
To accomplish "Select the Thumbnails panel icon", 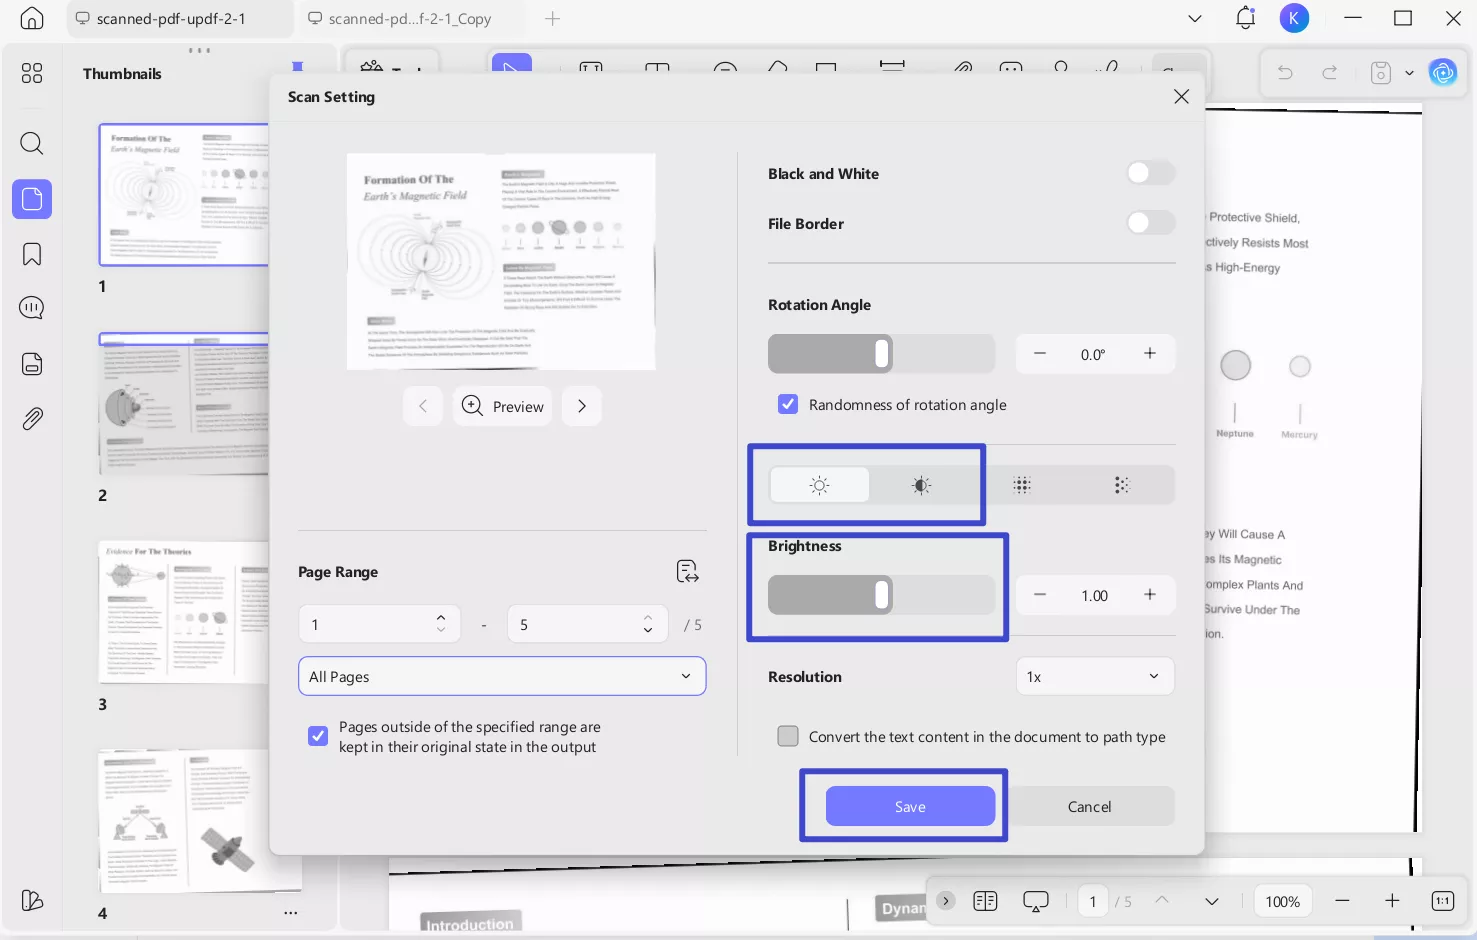I will pos(31,199).
